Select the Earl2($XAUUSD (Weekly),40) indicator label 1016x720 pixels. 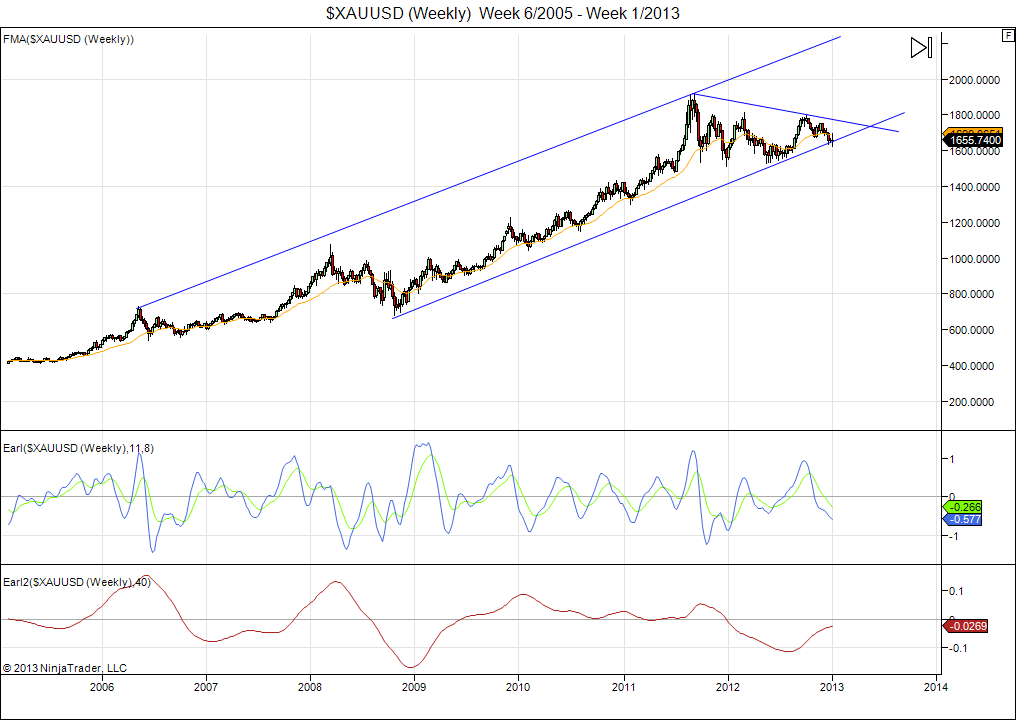pyautogui.click(x=77, y=581)
